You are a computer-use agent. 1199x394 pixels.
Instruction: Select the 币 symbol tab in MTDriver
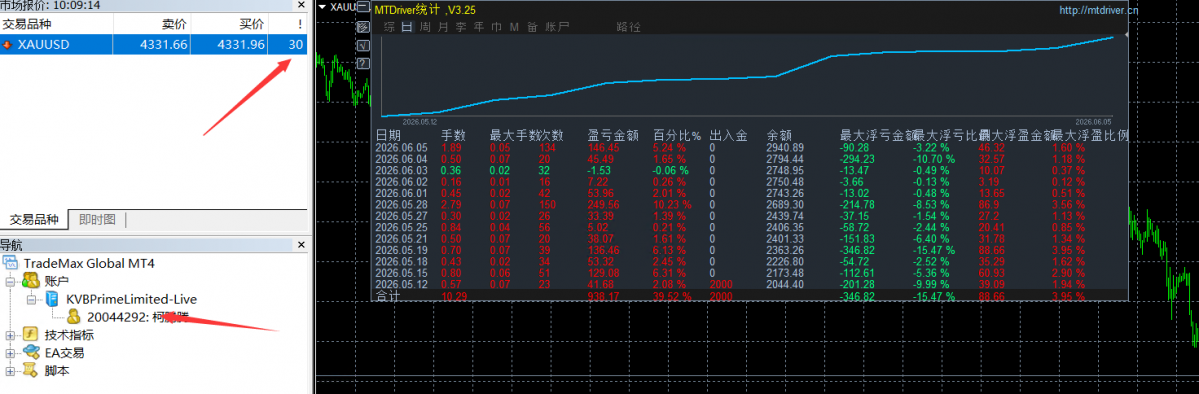coord(496,27)
